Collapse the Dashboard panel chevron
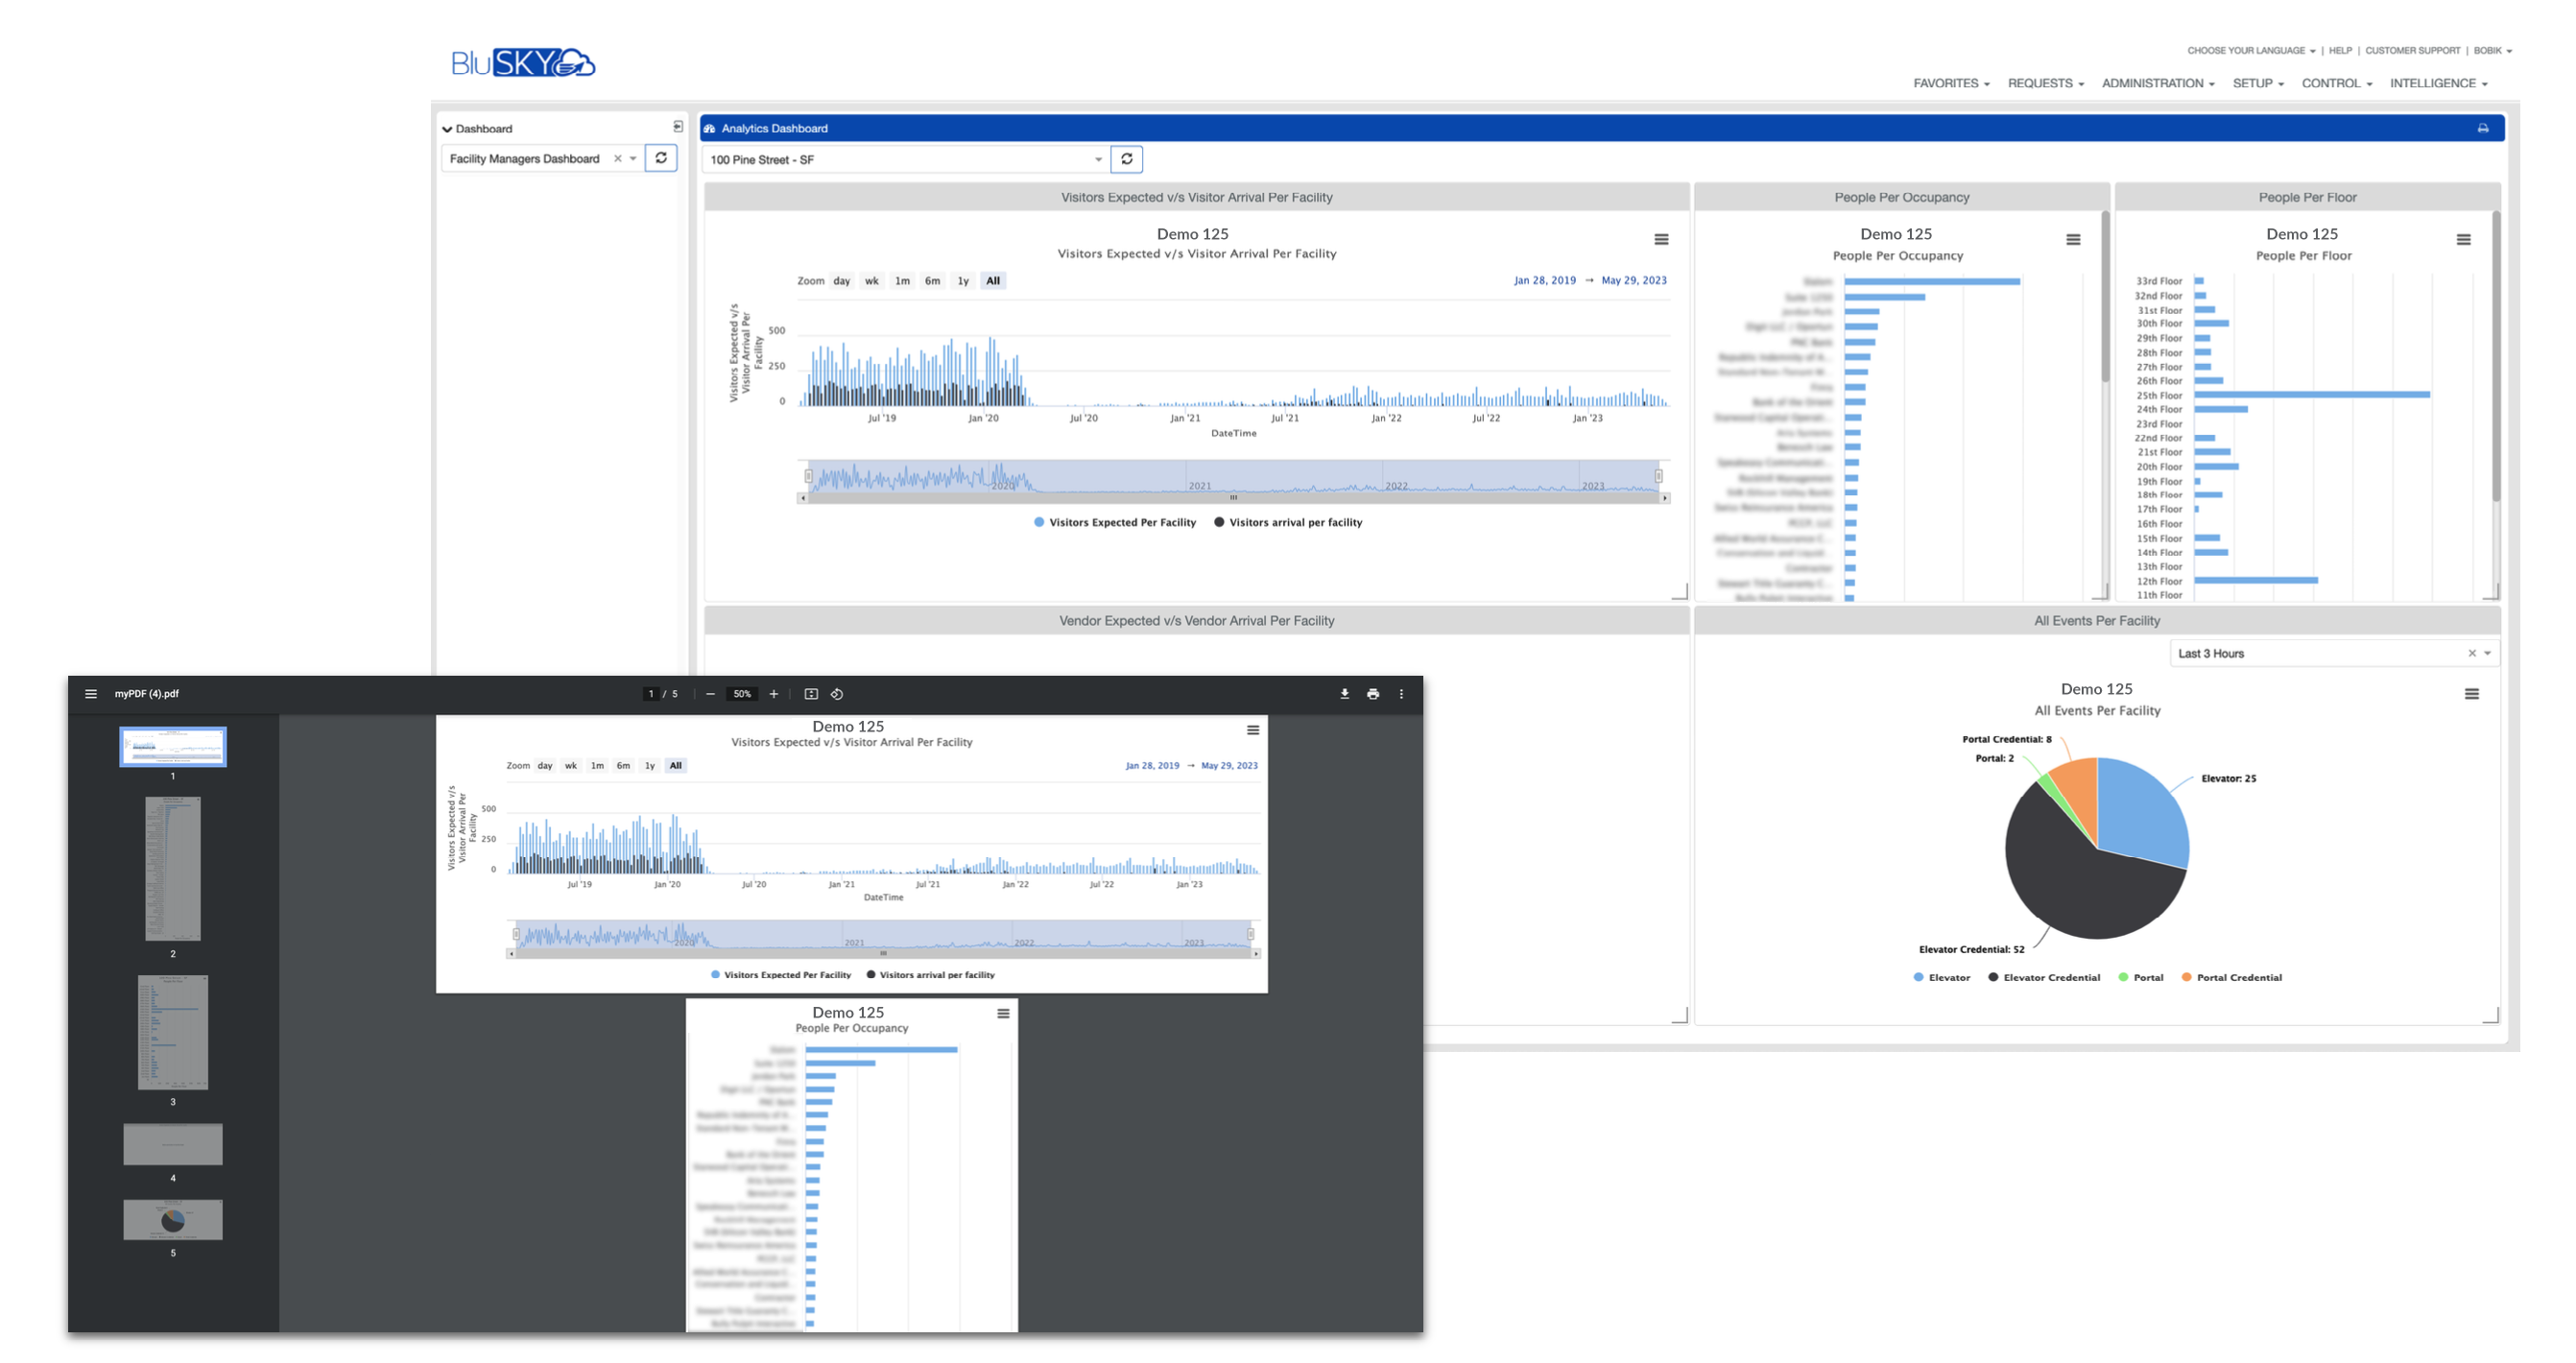The image size is (2576, 1363). pyautogui.click(x=447, y=129)
